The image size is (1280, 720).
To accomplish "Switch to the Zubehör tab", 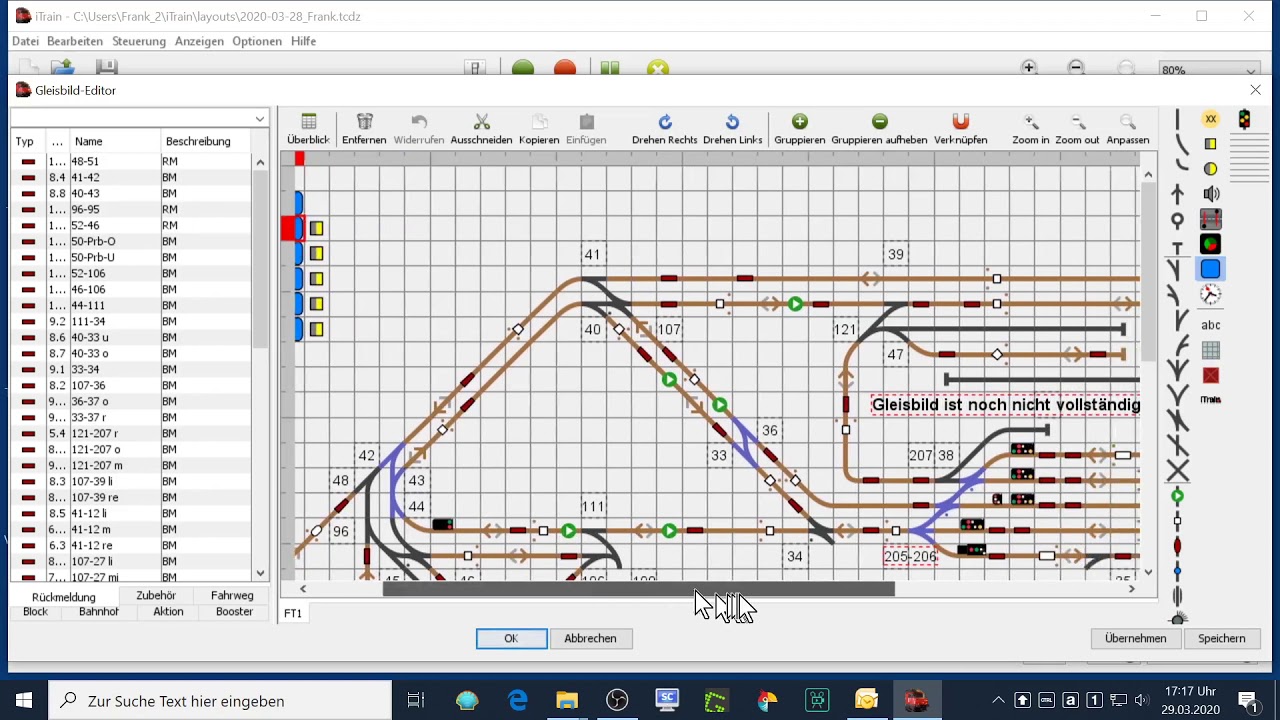I will [x=156, y=595].
